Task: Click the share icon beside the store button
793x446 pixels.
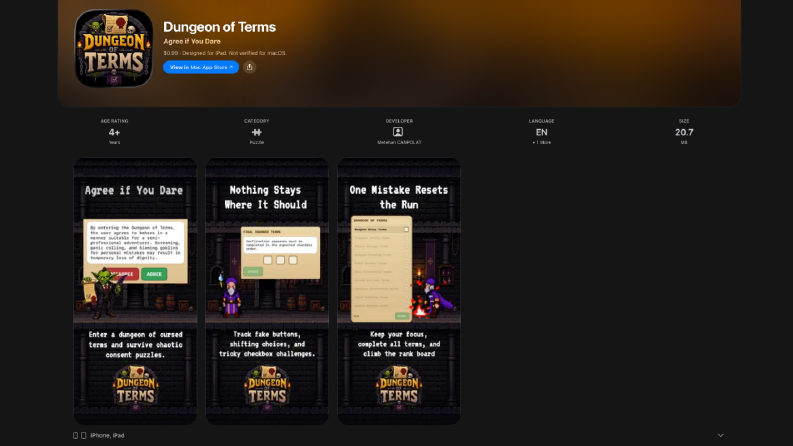Action: point(249,67)
